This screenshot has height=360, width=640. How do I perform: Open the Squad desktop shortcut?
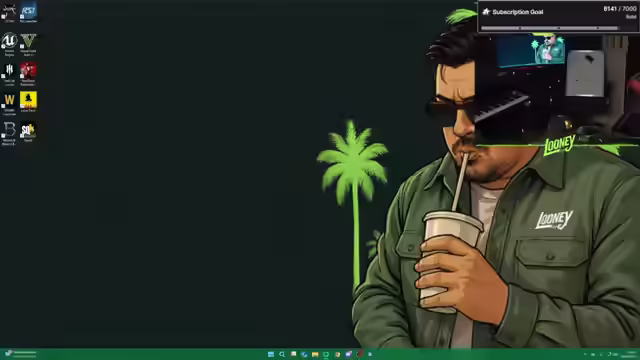point(28,131)
